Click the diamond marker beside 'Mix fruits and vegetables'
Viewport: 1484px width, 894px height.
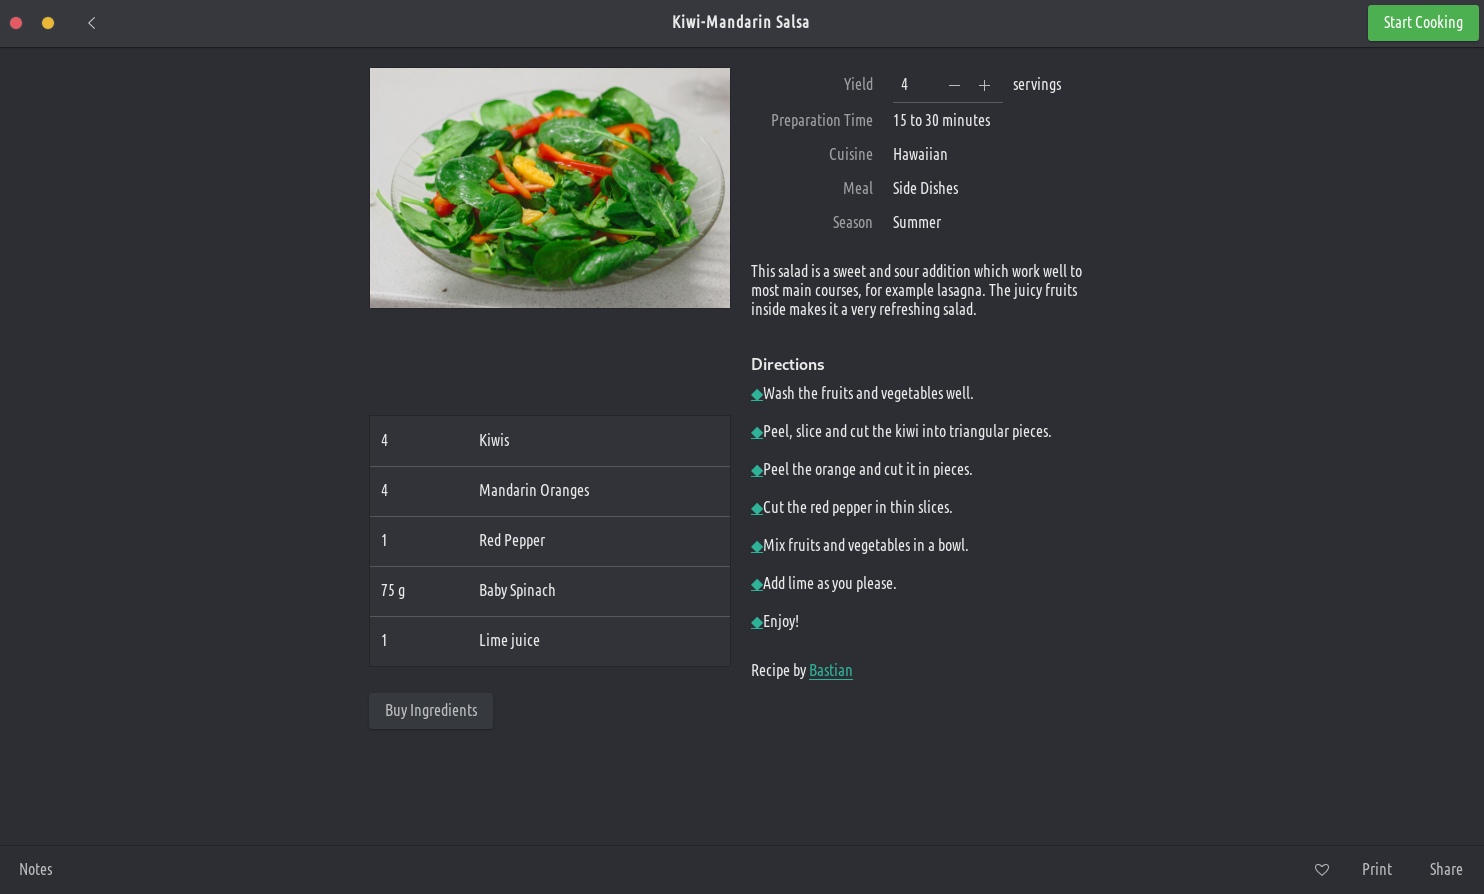(x=757, y=547)
